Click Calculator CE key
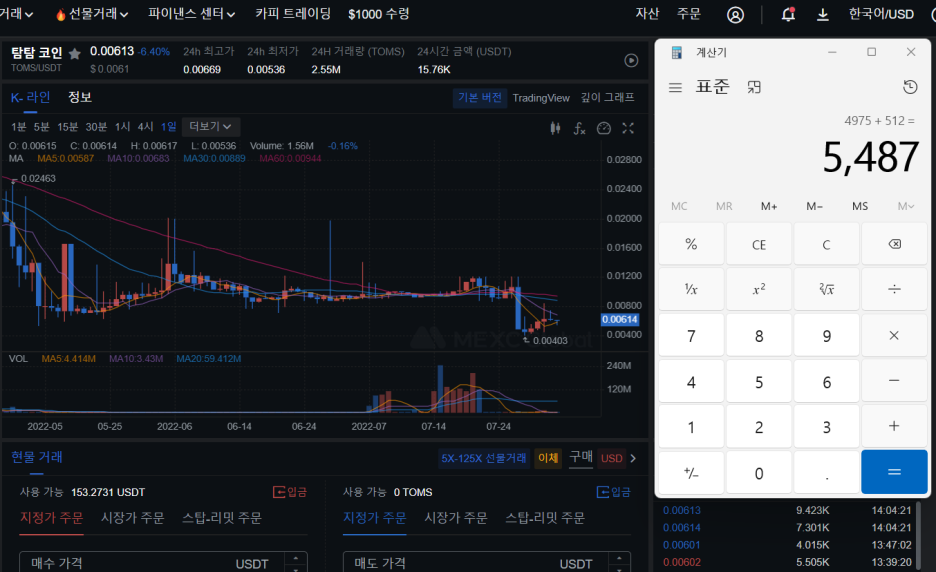936x572 pixels. pos(759,244)
